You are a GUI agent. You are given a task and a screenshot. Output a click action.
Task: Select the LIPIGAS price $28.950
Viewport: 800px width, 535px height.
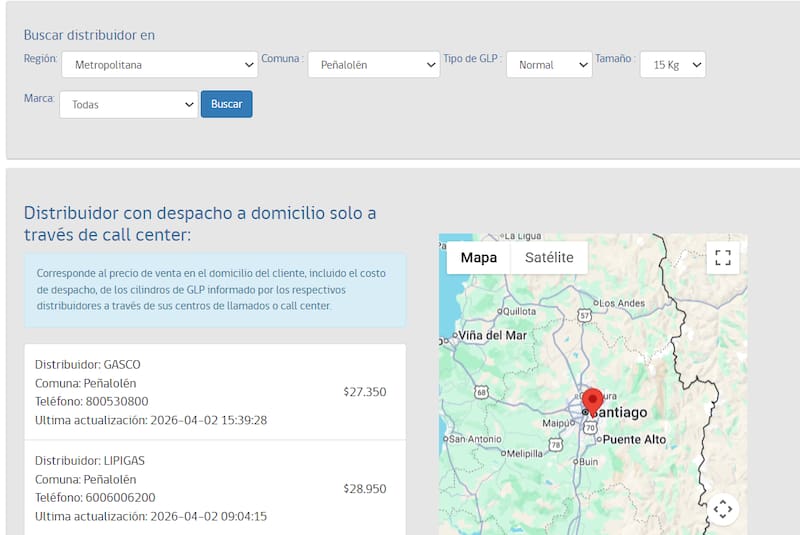point(364,489)
